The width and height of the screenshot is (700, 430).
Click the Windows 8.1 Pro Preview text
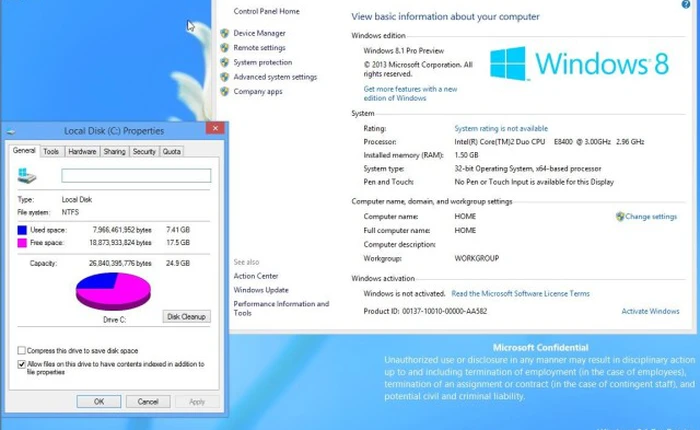pos(404,51)
